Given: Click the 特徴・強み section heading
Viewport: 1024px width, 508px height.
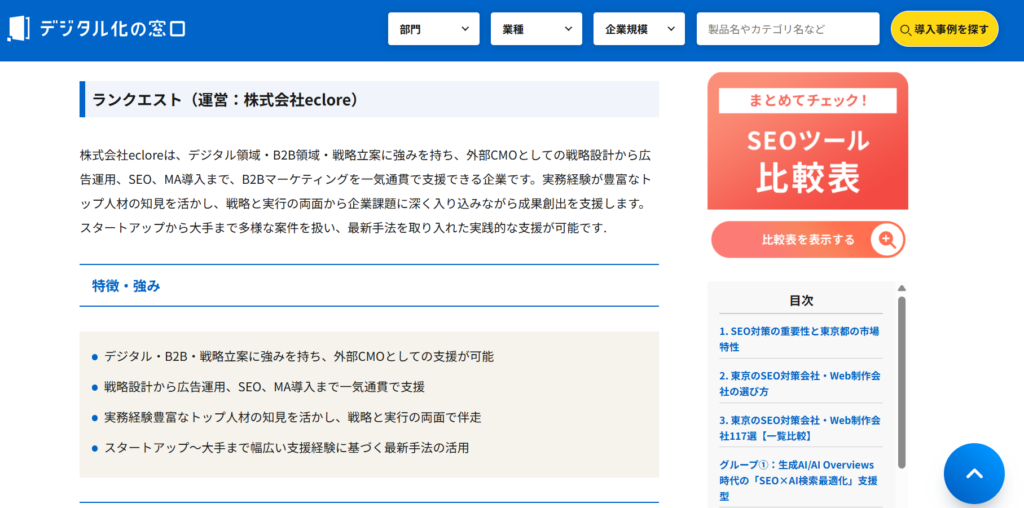Looking at the screenshot, I should coord(126,286).
